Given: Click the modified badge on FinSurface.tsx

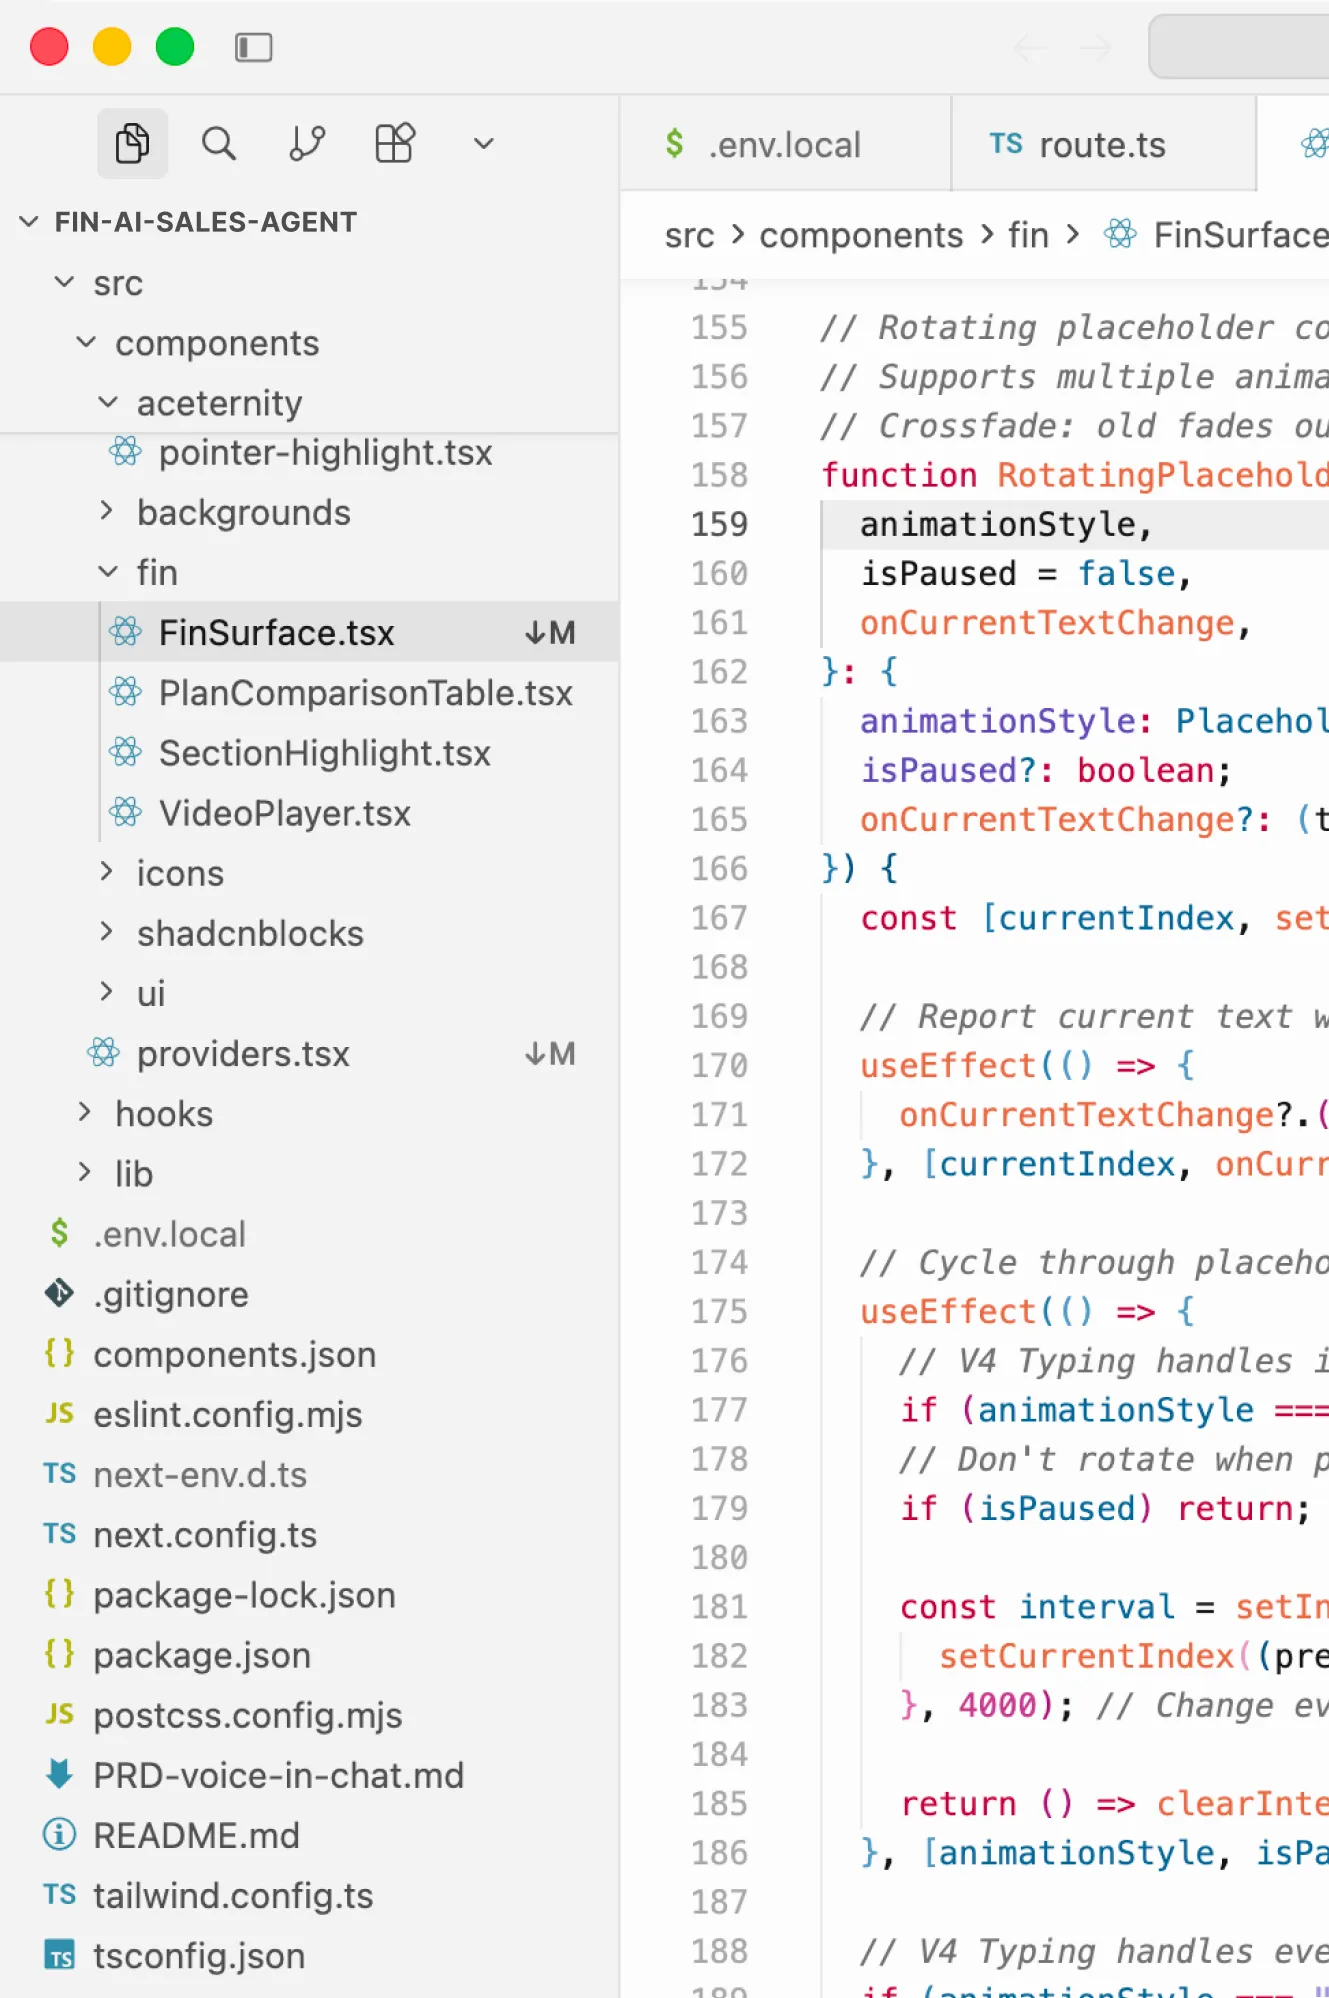Looking at the screenshot, I should pyautogui.click(x=550, y=632).
